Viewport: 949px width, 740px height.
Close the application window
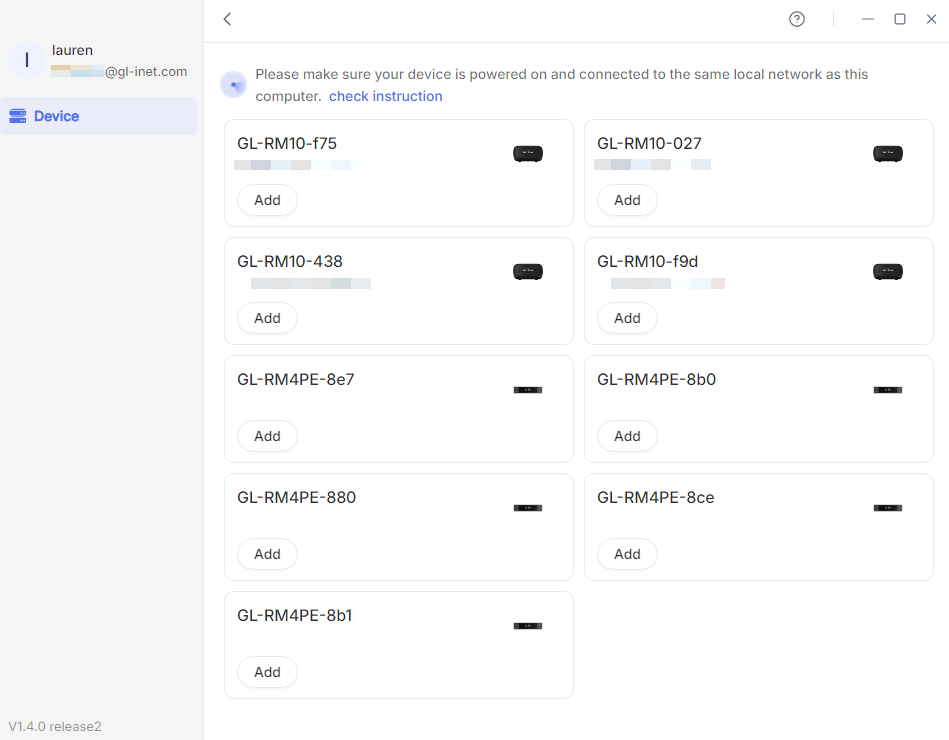931,19
